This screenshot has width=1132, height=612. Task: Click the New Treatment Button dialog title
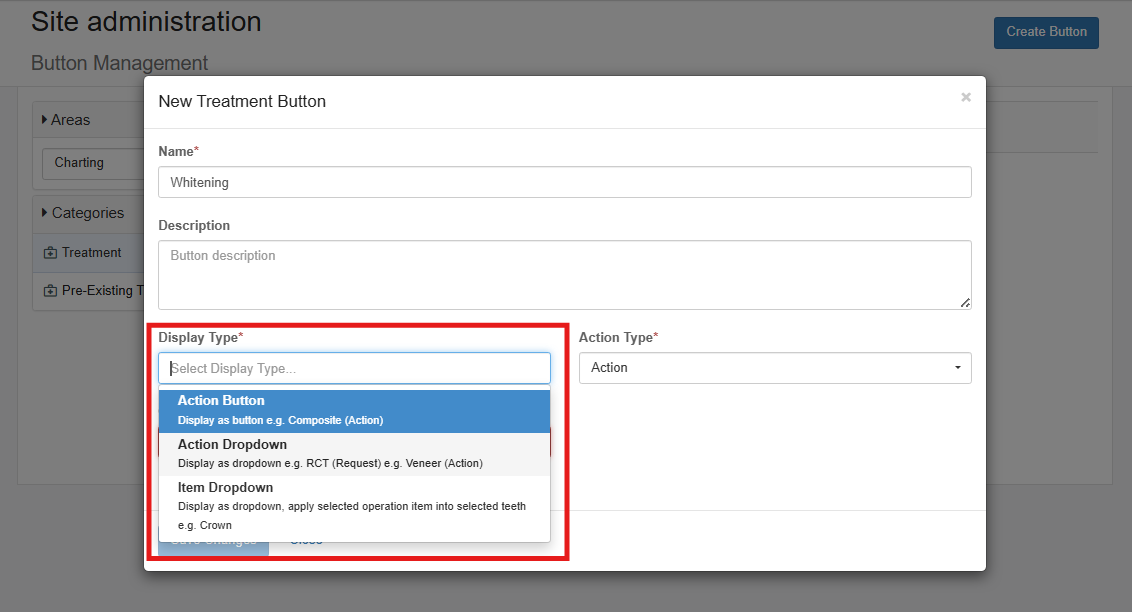pos(242,102)
